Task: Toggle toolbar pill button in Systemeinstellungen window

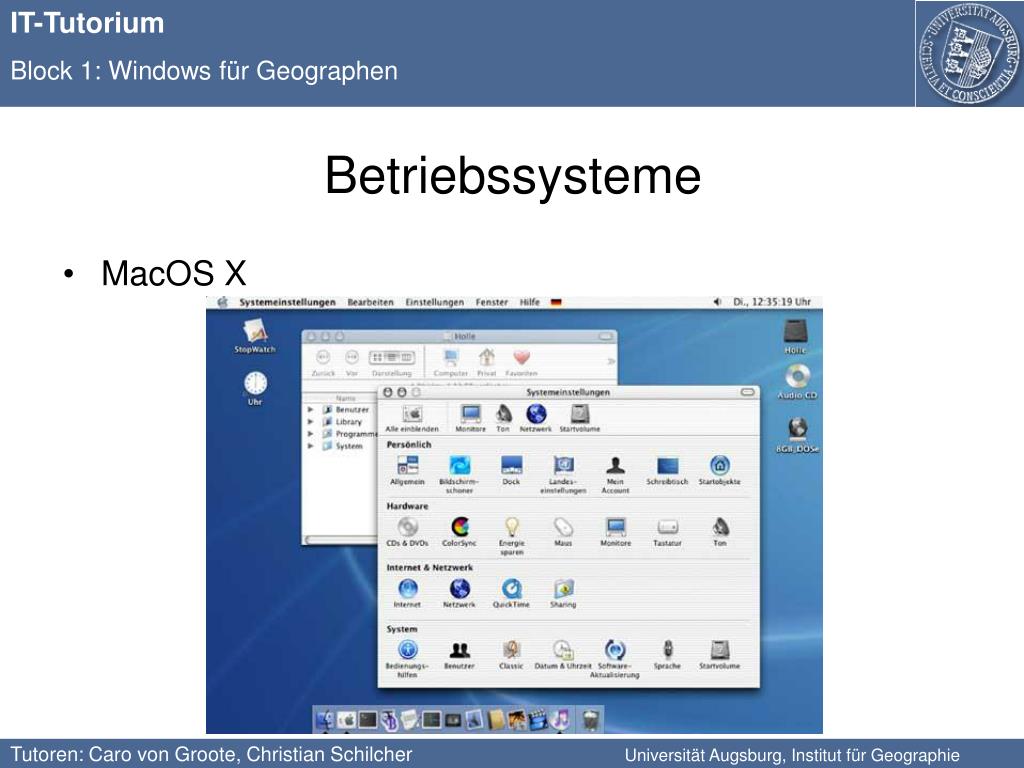Action: [x=748, y=392]
